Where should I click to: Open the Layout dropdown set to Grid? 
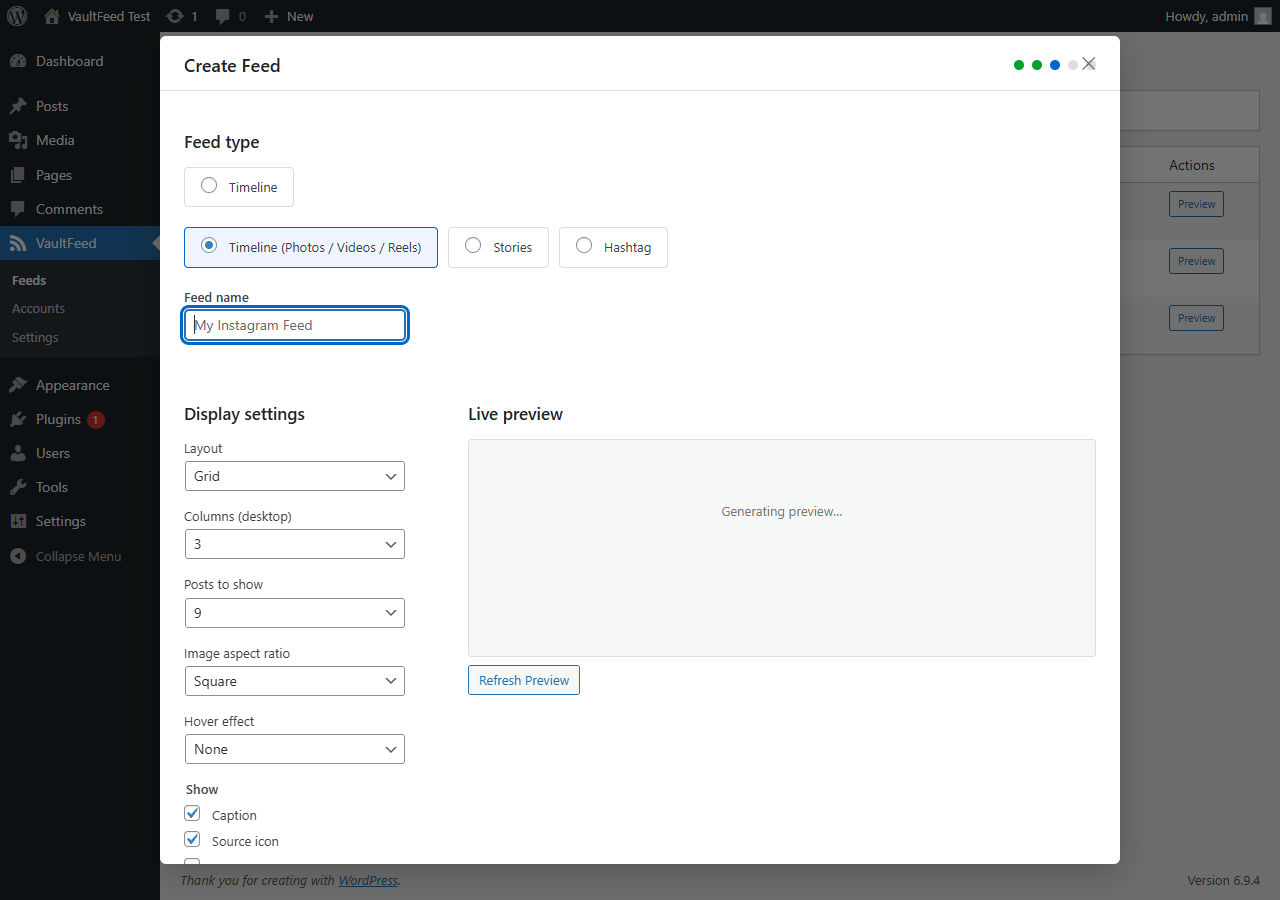[295, 476]
